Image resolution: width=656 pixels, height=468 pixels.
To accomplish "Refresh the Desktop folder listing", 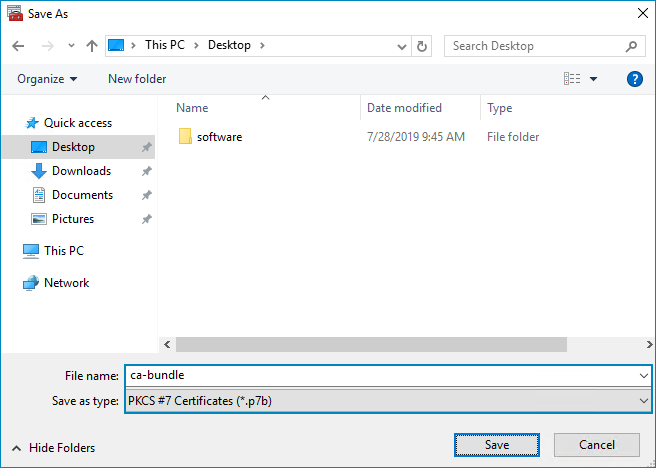I will [422, 46].
